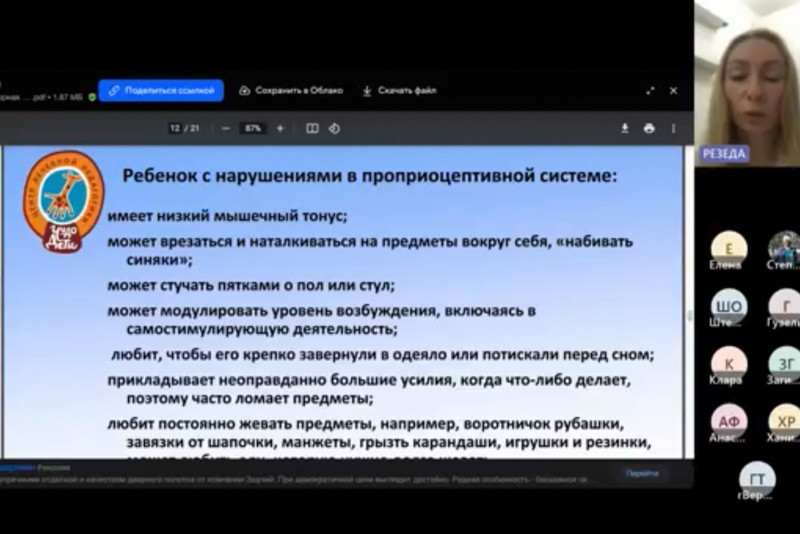800x534 pixels.
Task: Click the speaker video labeled РЕЗЕДА
Action: coord(747,80)
